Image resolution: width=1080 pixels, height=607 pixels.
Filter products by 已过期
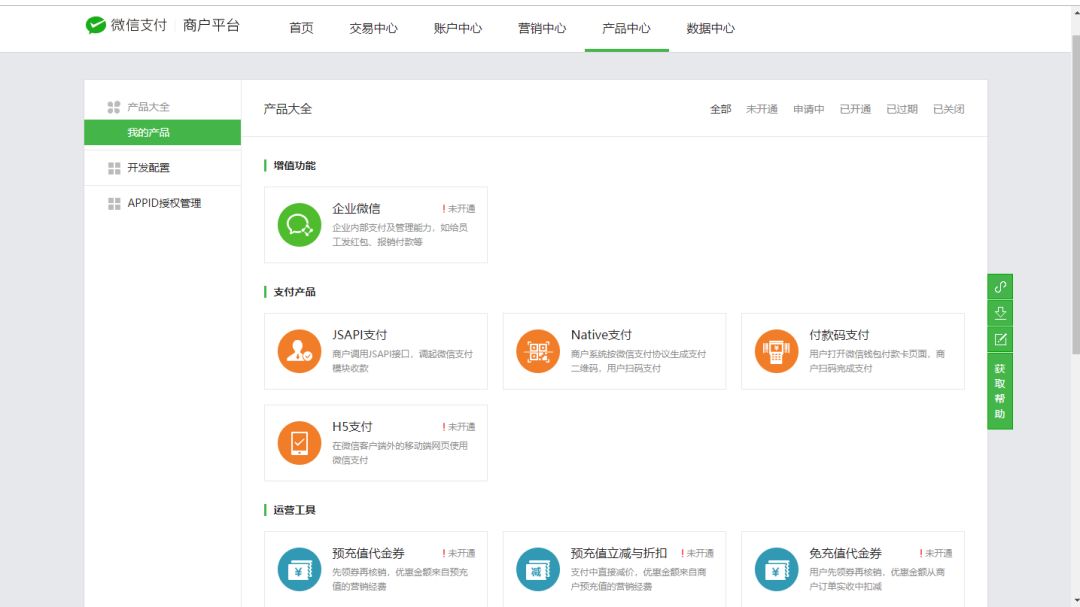pyautogui.click(x=902, y=109)
